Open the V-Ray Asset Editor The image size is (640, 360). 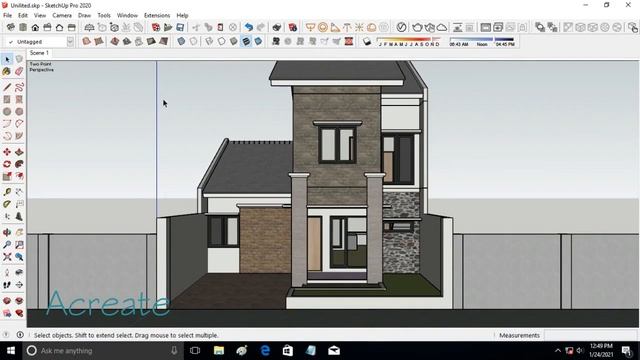[x=401, y=27]
